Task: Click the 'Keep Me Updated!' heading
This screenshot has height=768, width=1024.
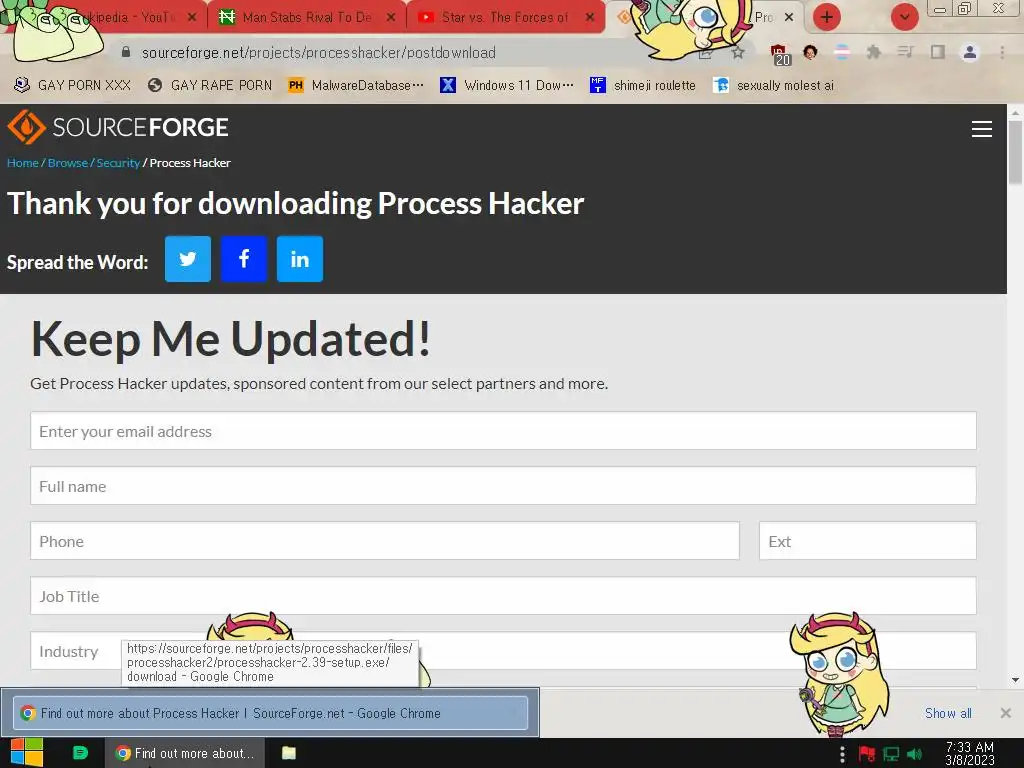Action: [231, 338]
